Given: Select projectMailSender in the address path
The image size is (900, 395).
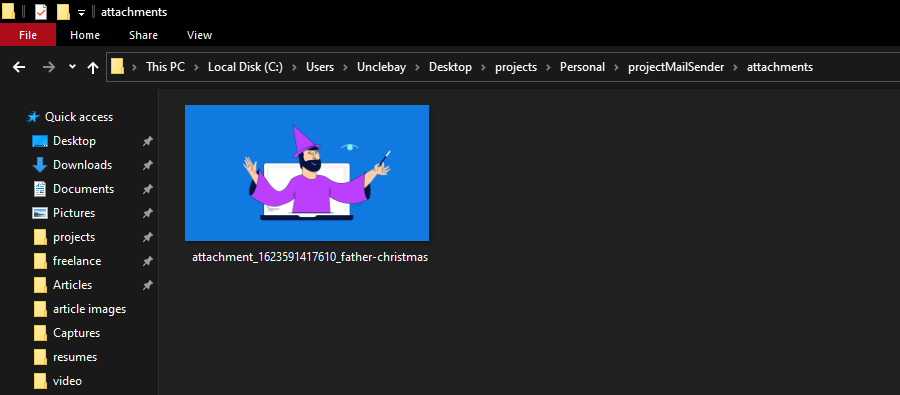Looking at the screenshot, I should 676,67.
